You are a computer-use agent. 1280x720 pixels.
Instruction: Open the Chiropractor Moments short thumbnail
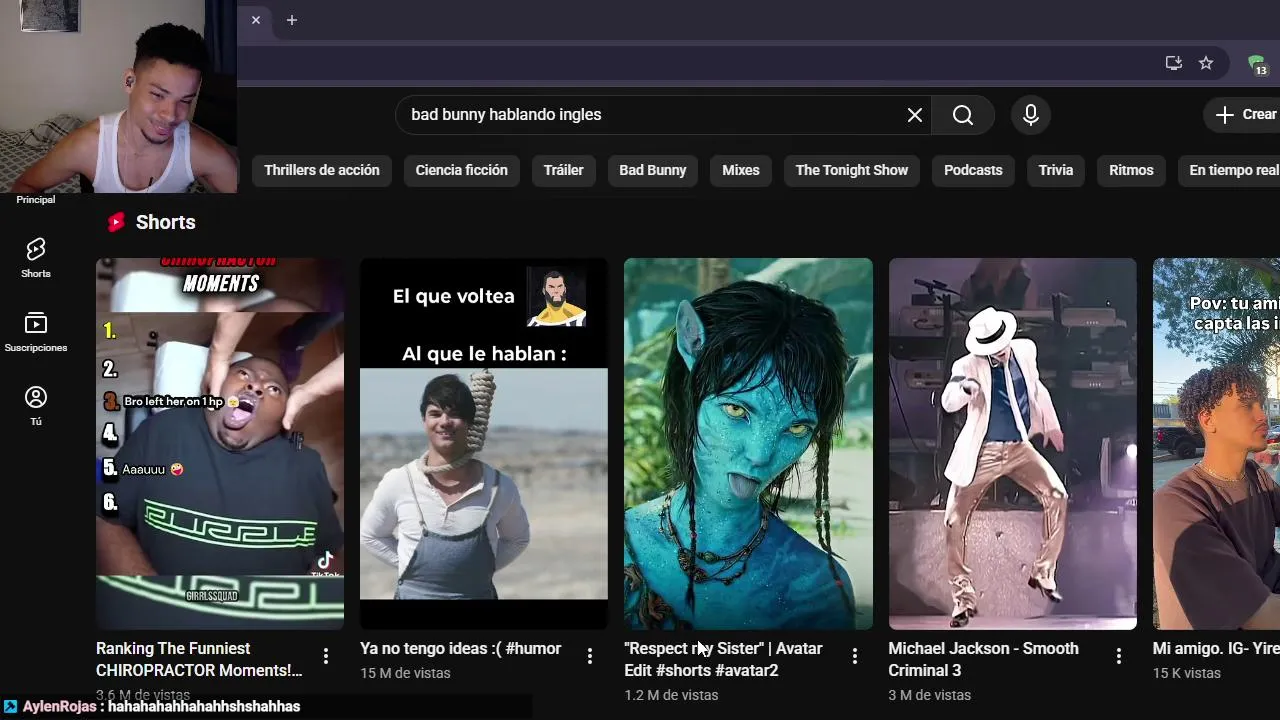pos(220,444)
